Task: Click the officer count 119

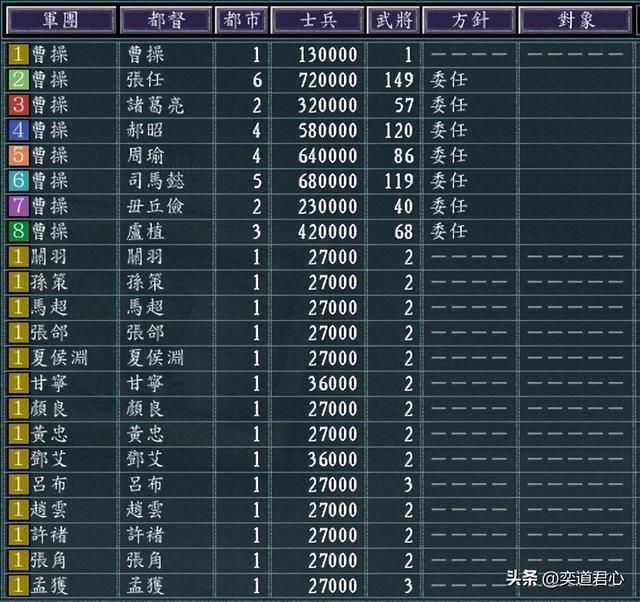Action: coord(399,181)
